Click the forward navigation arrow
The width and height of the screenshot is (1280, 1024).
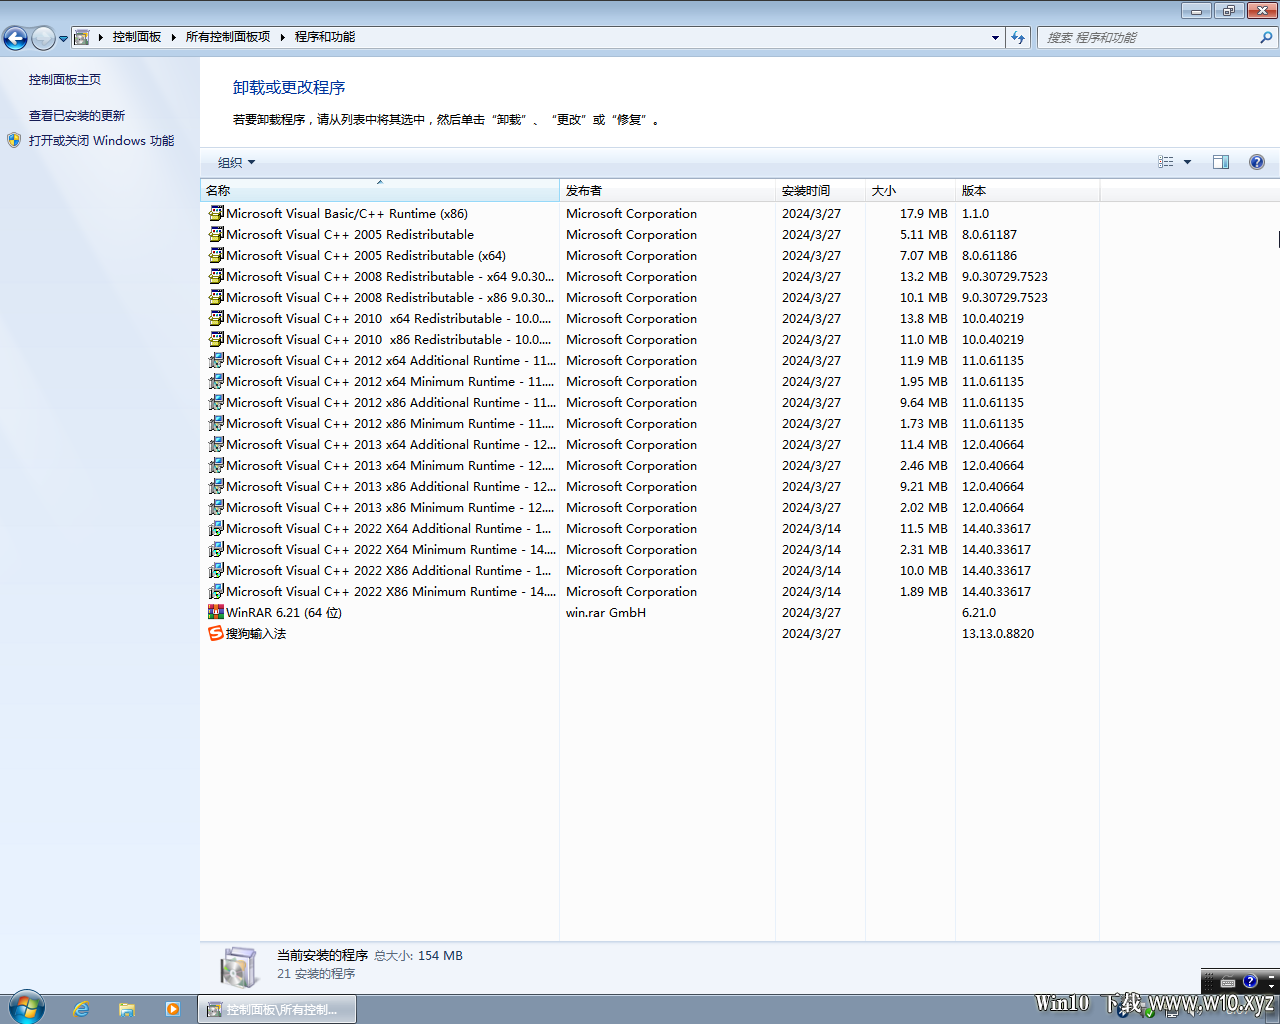(x=43, y=38)
